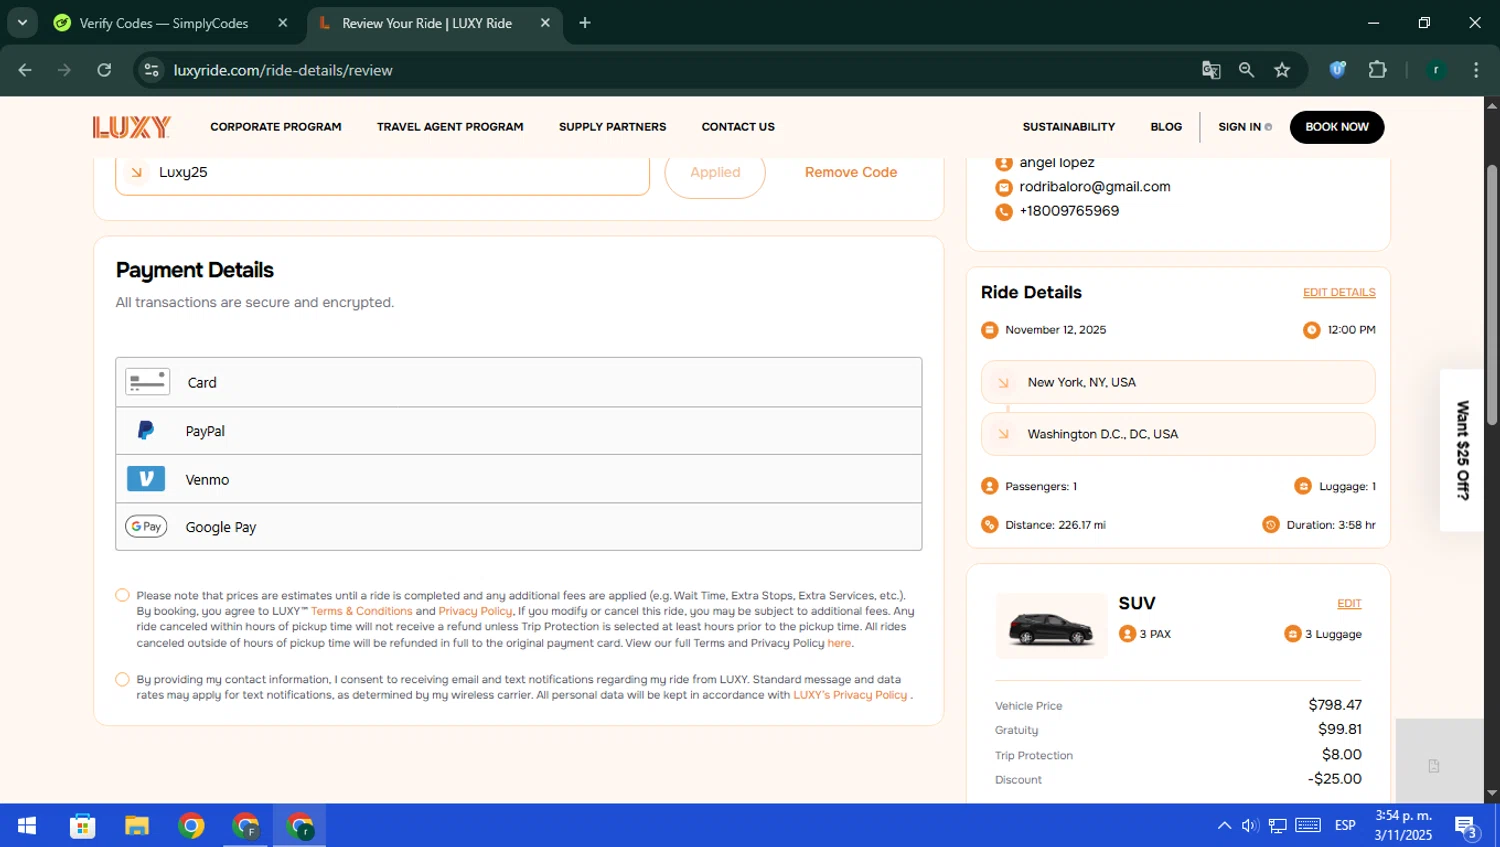Open the Contact Us menu item
This screenshot has width=1500, height=847.
click(x=738, y=127)
